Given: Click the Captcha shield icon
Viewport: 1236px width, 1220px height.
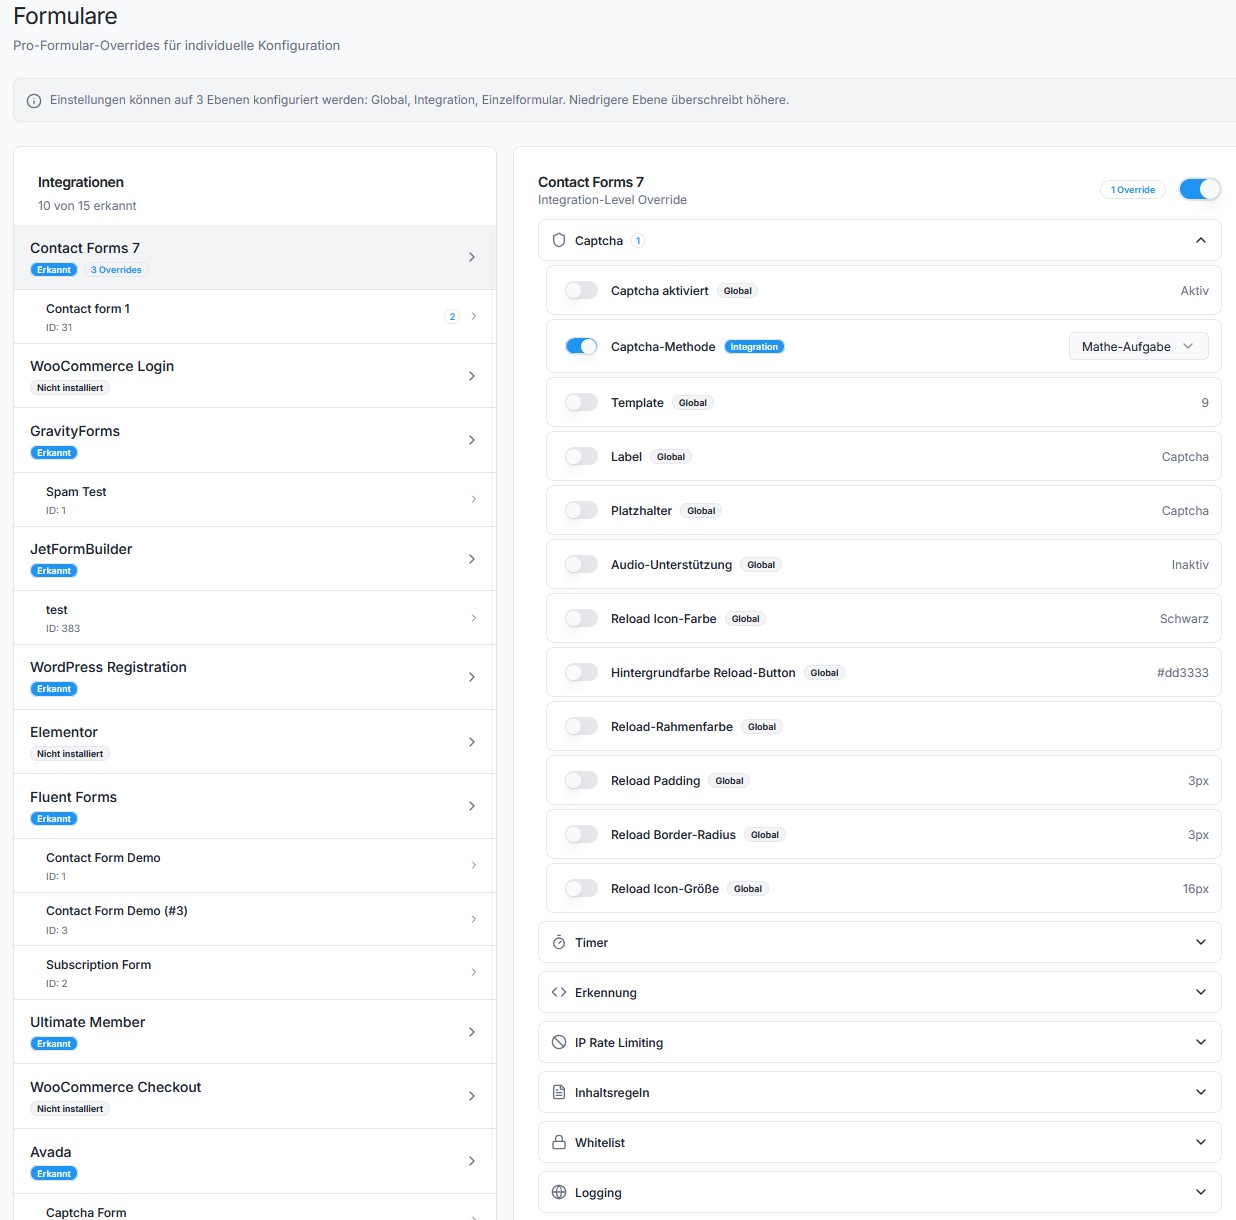Looking at the screenshot, I should 559,241.
